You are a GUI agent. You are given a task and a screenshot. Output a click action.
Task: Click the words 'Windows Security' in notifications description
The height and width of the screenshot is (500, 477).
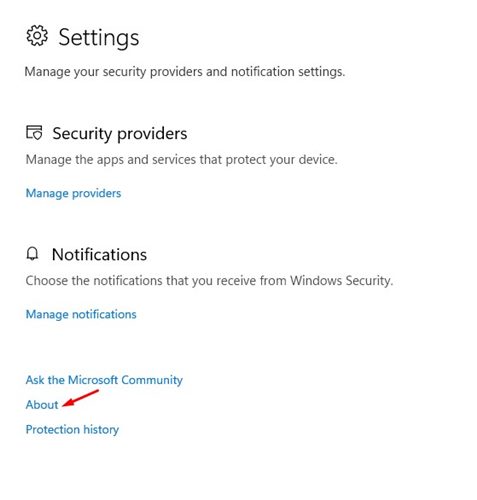tap(341, 281)
